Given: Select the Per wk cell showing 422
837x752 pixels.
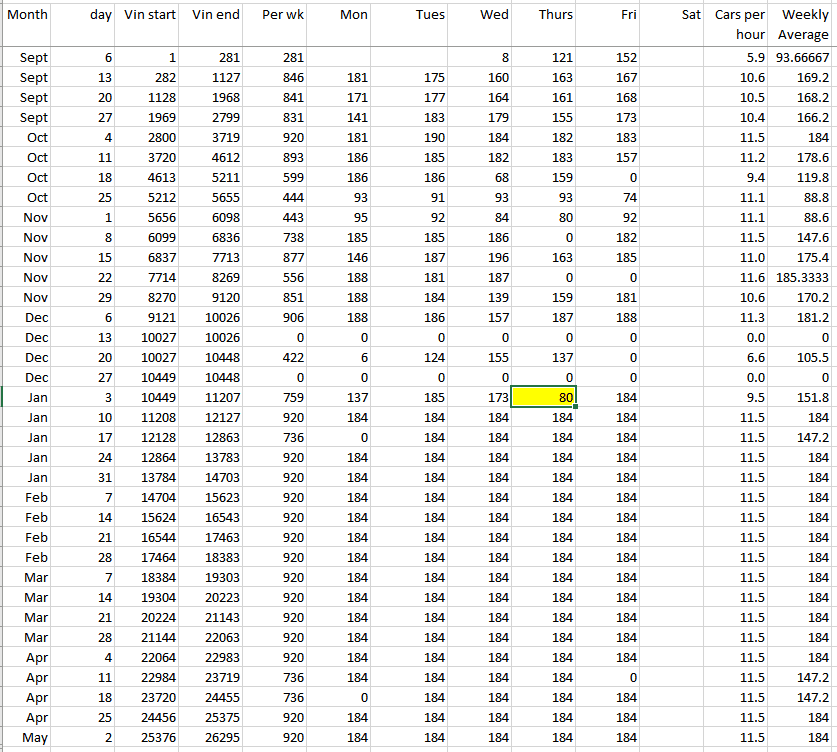Looking at the screenshot, I should tap(280, 357).
